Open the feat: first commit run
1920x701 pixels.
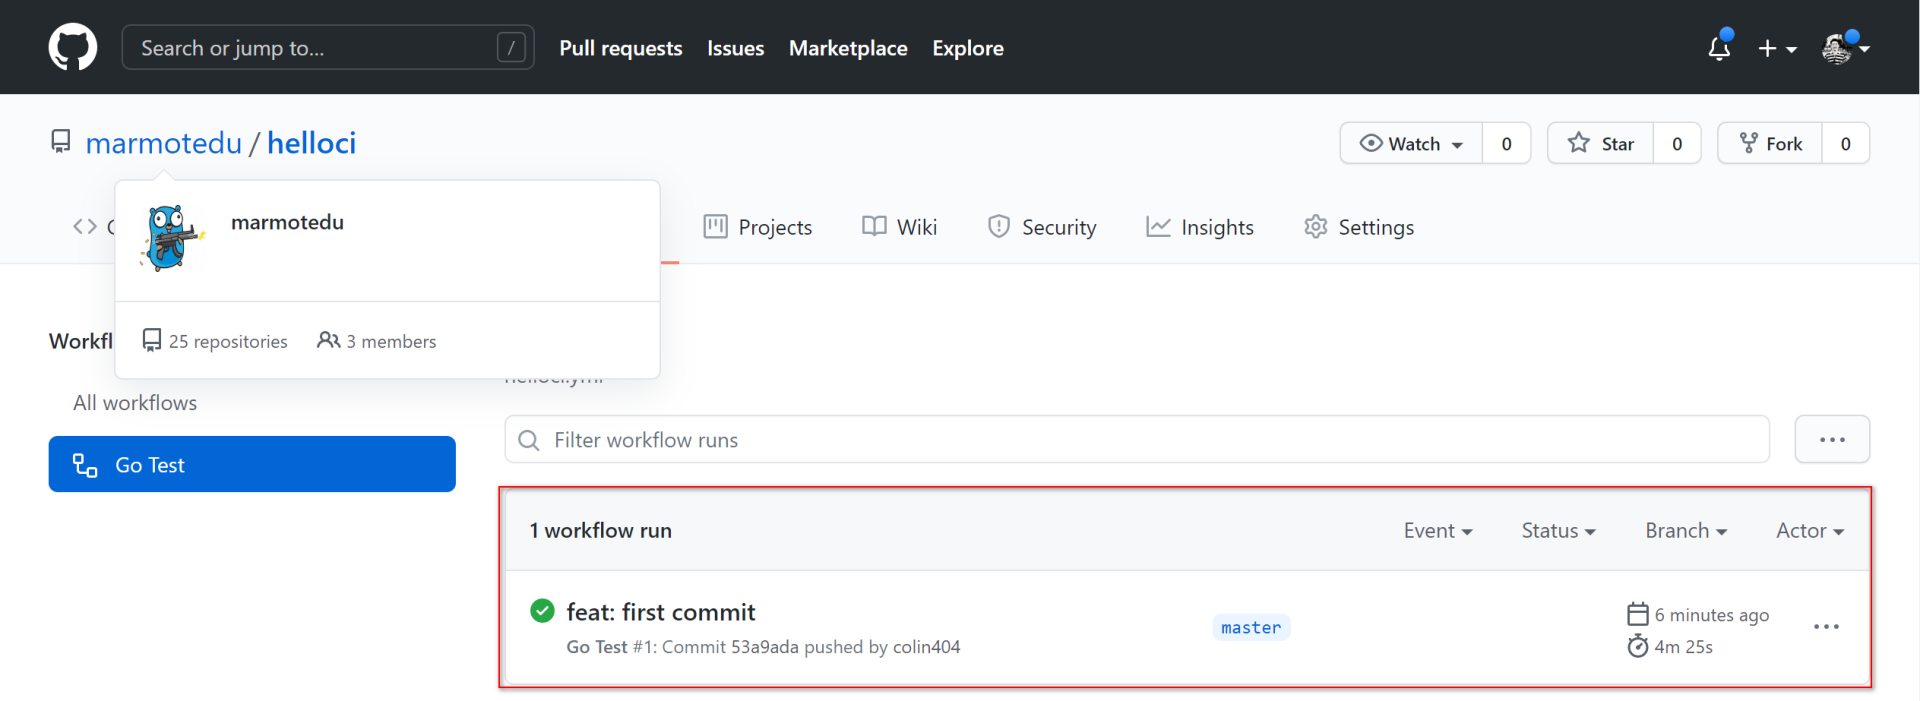click(x=661, y=612)
